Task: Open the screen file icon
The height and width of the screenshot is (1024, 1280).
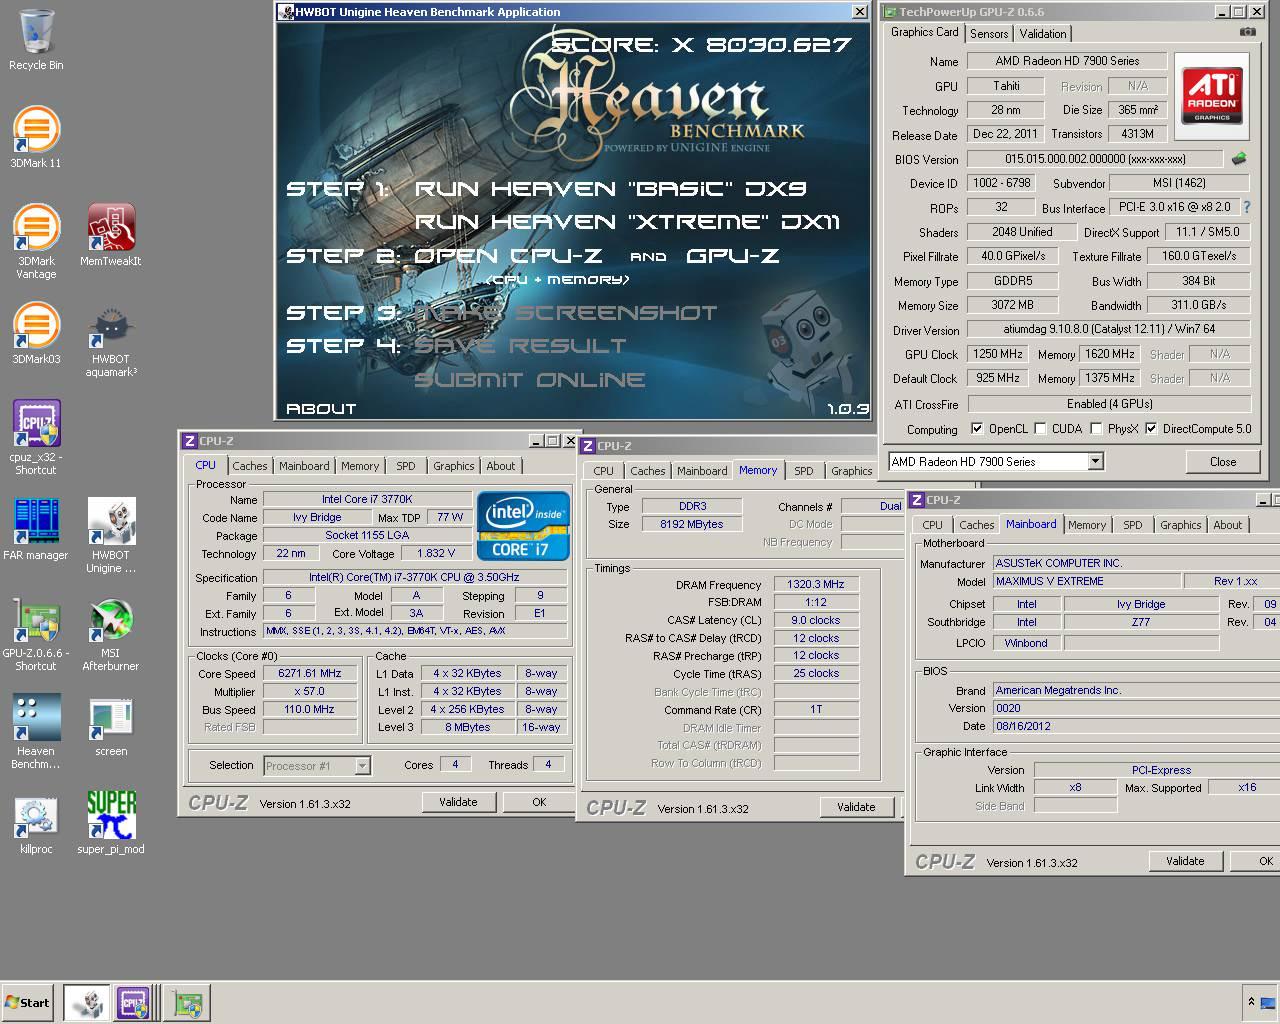Action: pyautogui.click(x=111, y=725)
